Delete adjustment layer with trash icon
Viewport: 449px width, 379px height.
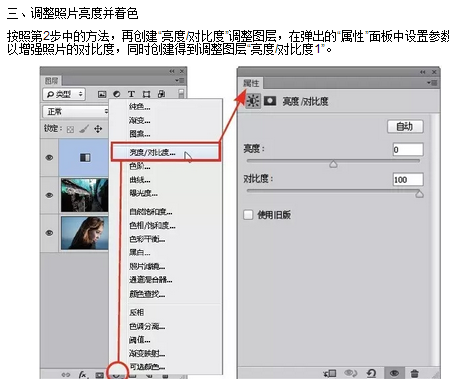point(414,373)
